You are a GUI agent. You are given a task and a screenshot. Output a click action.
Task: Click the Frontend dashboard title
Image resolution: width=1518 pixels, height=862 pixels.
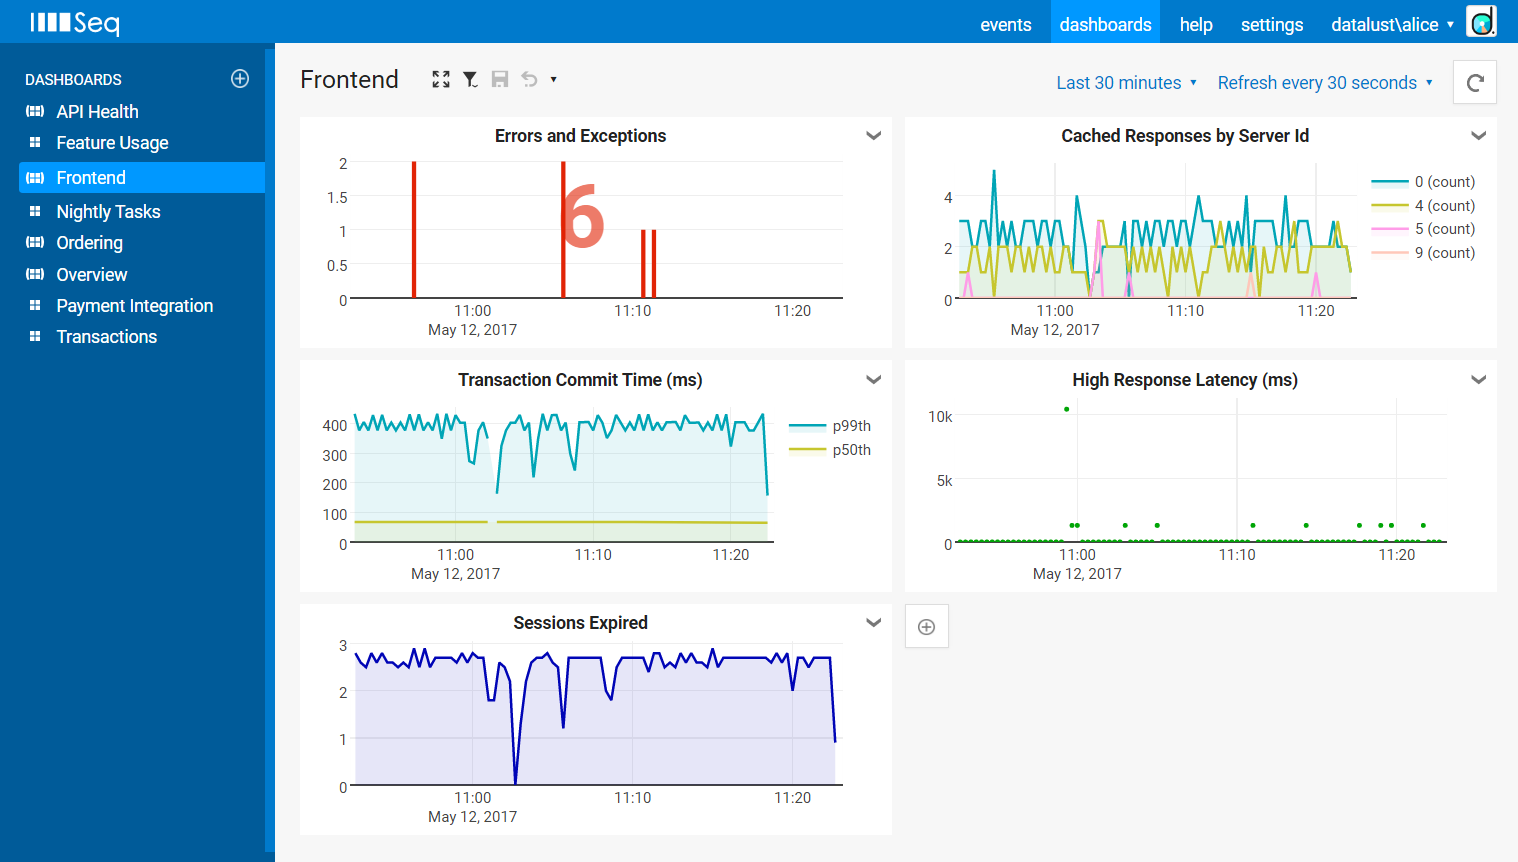[x=349, y=79]
